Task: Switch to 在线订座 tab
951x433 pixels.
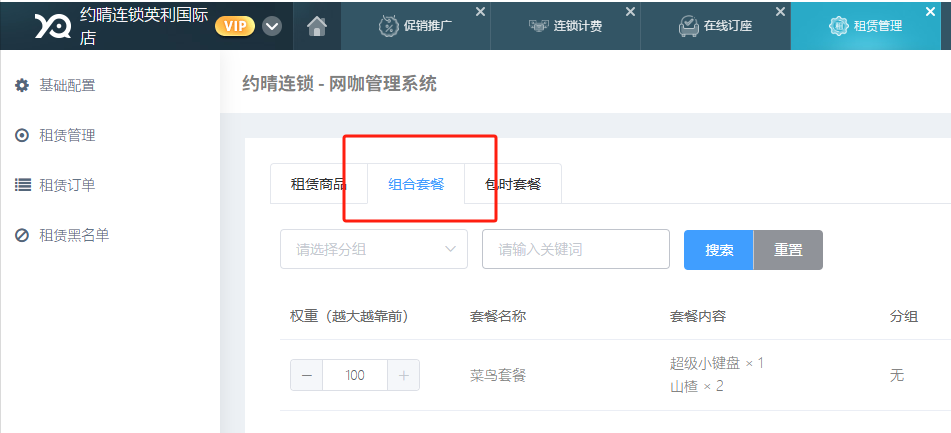Action: pyautogui.click(x=716, y=26)
